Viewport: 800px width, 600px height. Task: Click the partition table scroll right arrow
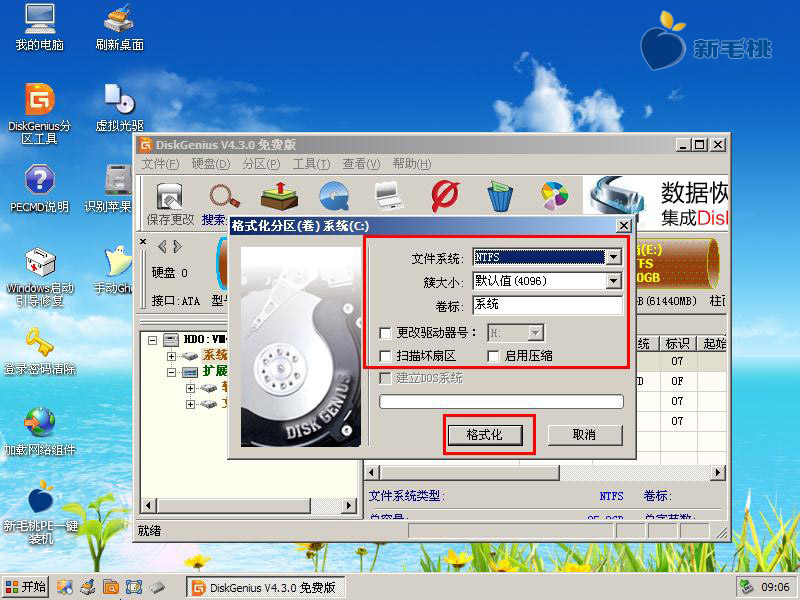[718, 472]
